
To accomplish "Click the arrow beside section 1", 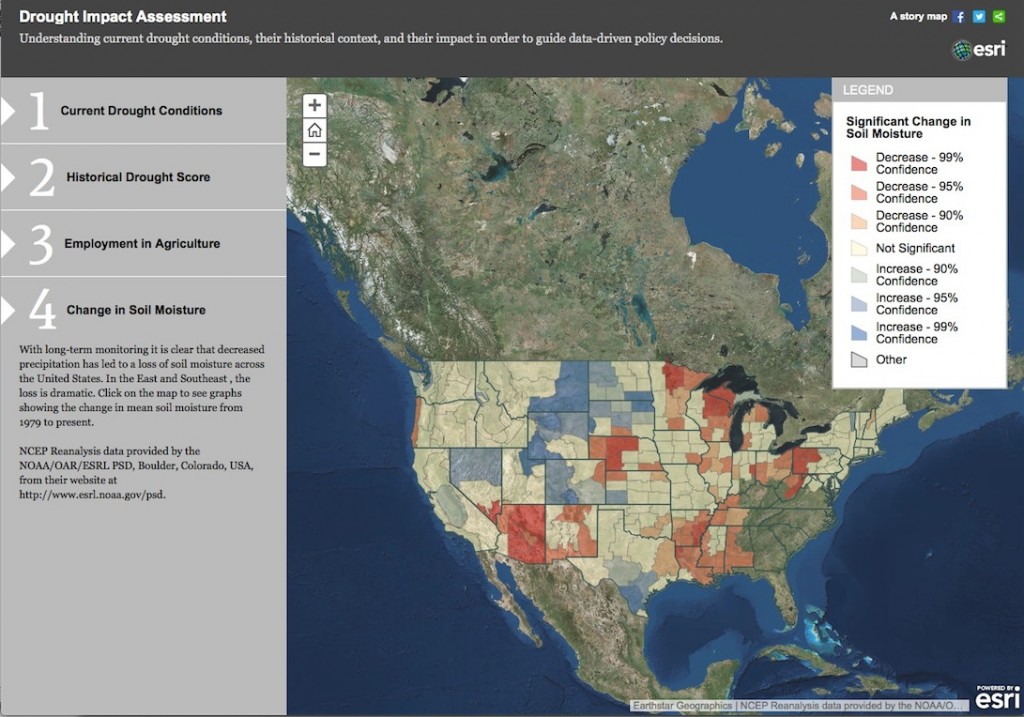I will click(7, 111).
